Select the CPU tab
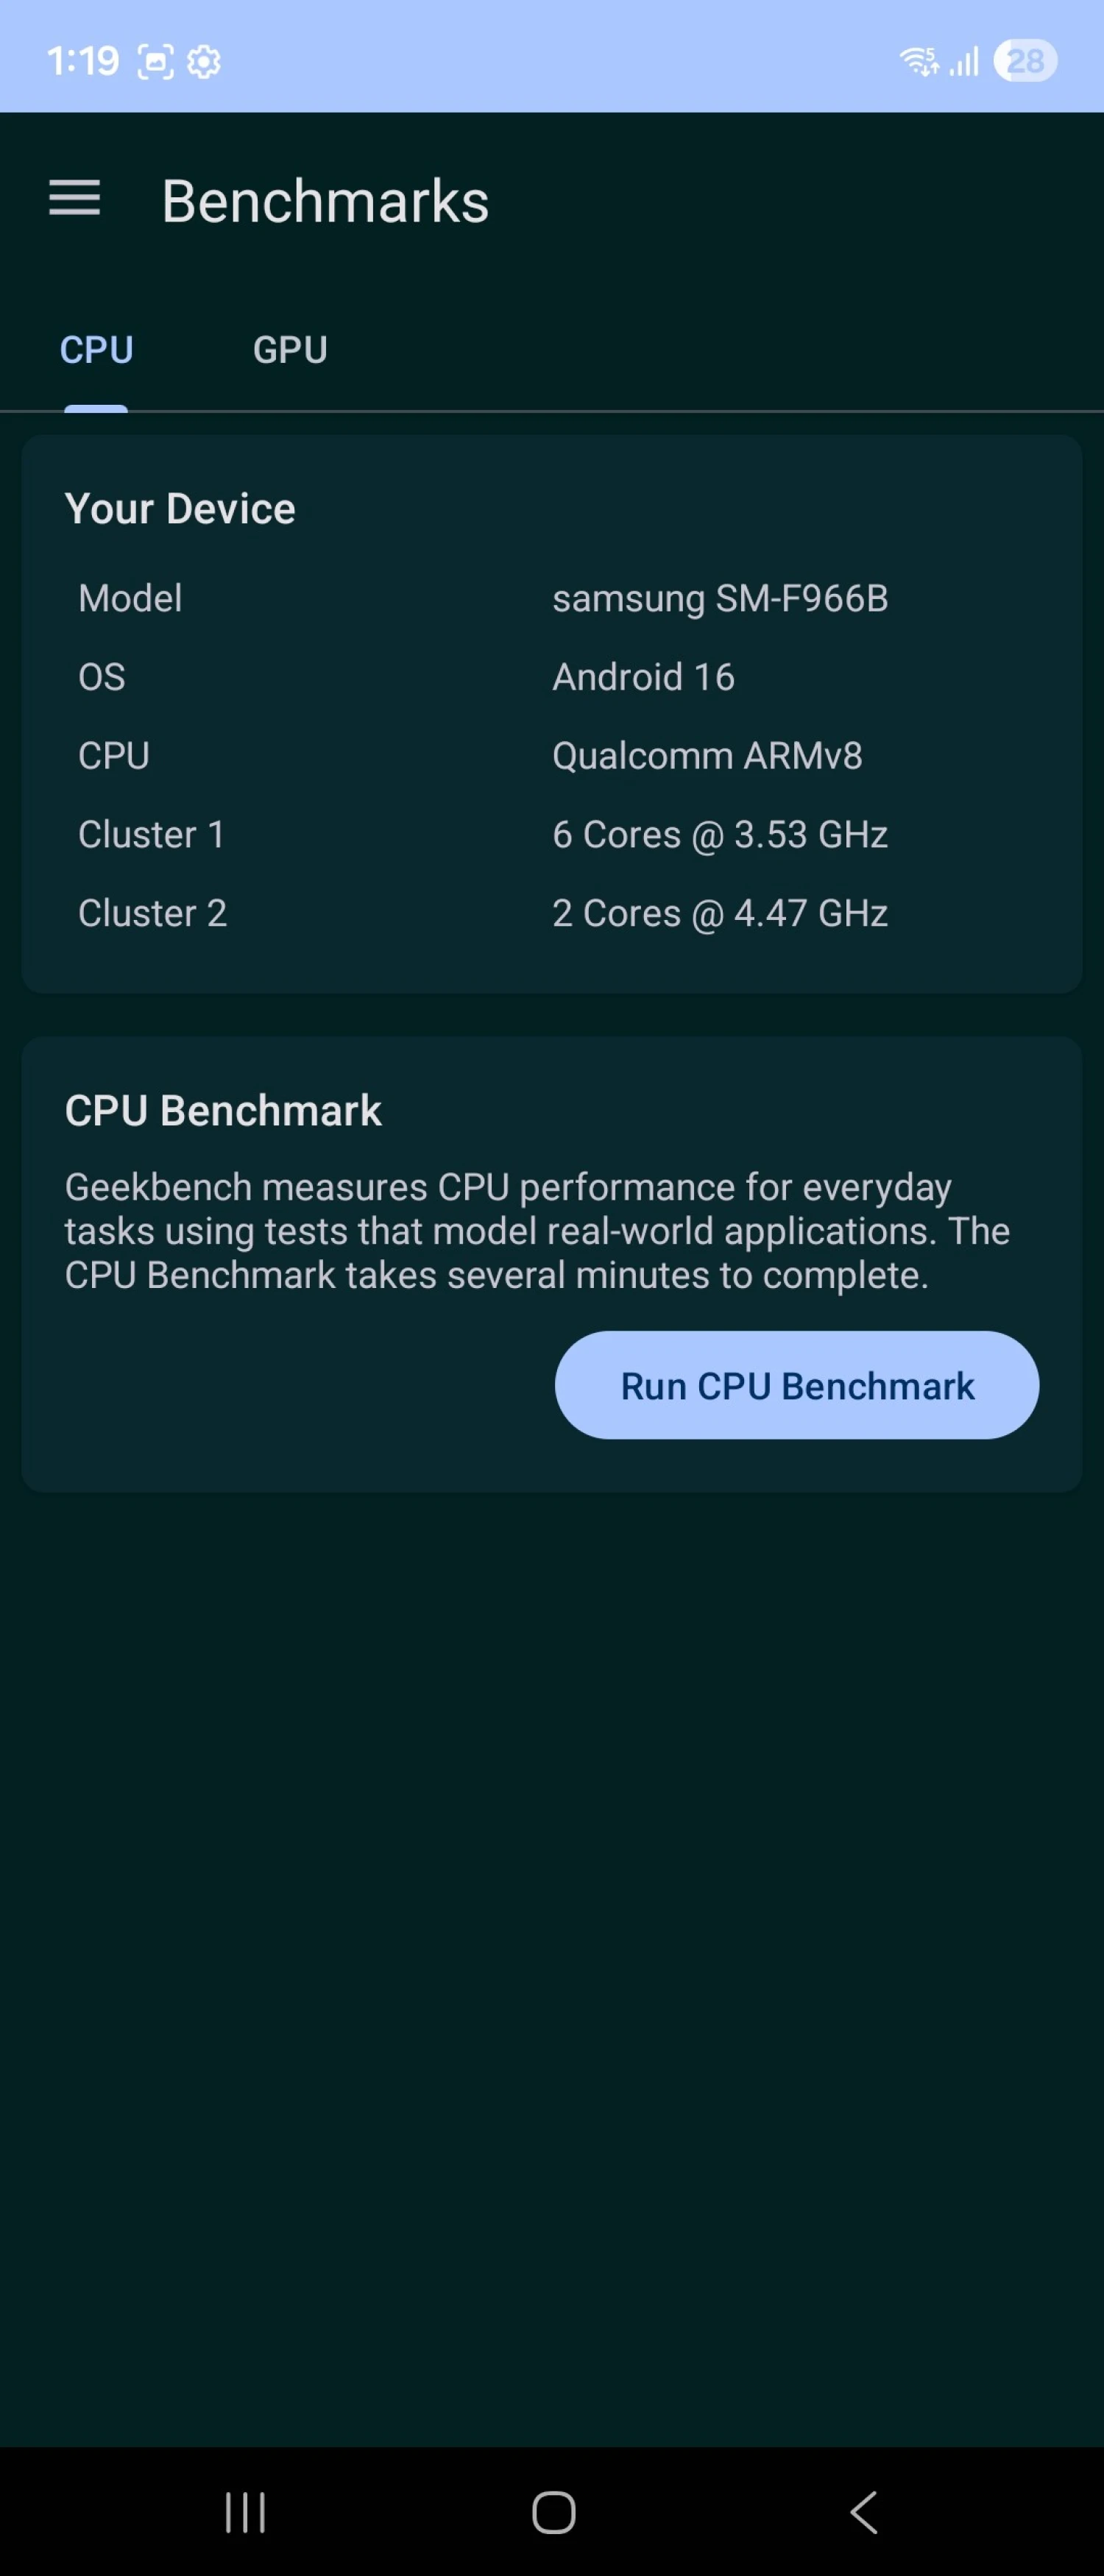 click(96, 350)
